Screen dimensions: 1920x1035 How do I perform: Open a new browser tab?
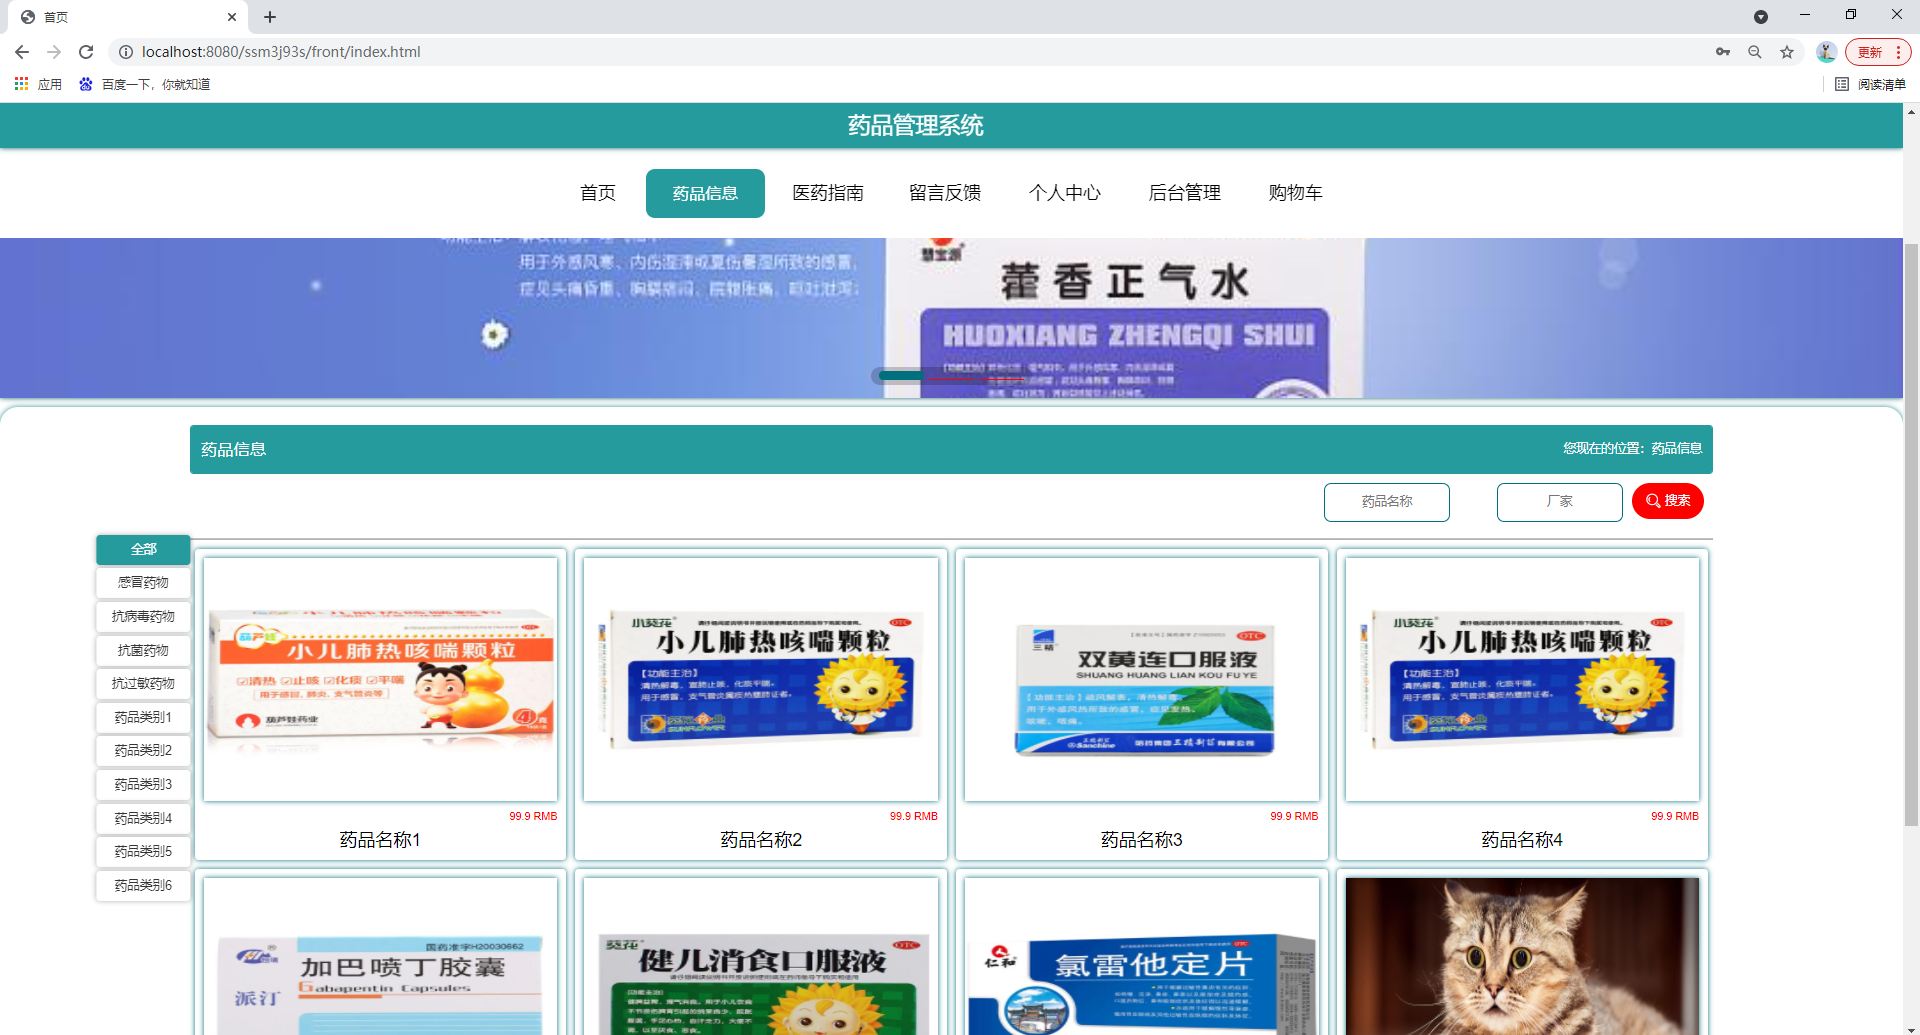[x=270, y=17]
